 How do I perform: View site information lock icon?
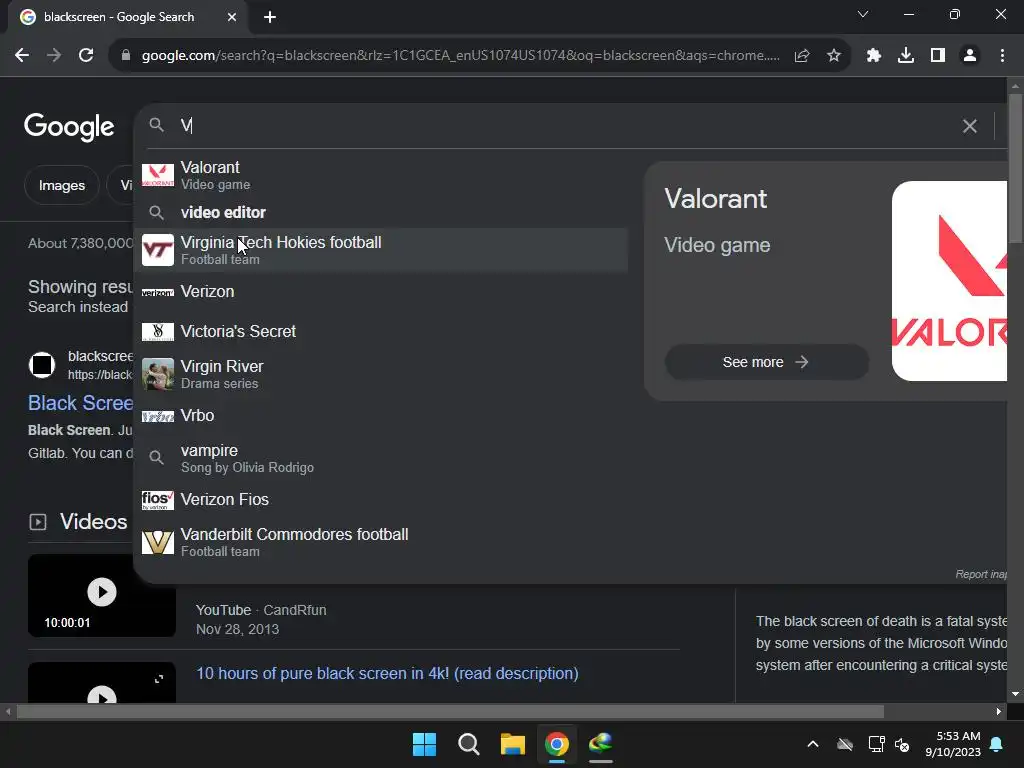[x=126, y=56]
